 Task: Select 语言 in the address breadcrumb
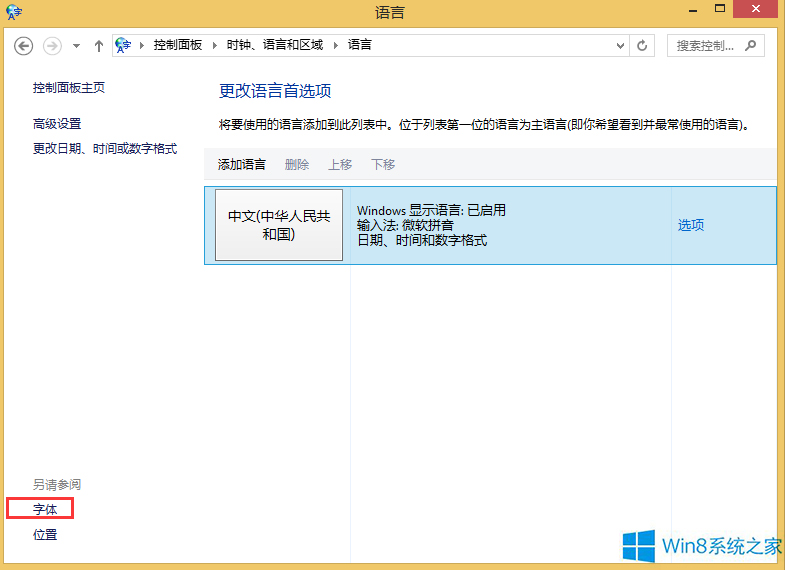360,45
